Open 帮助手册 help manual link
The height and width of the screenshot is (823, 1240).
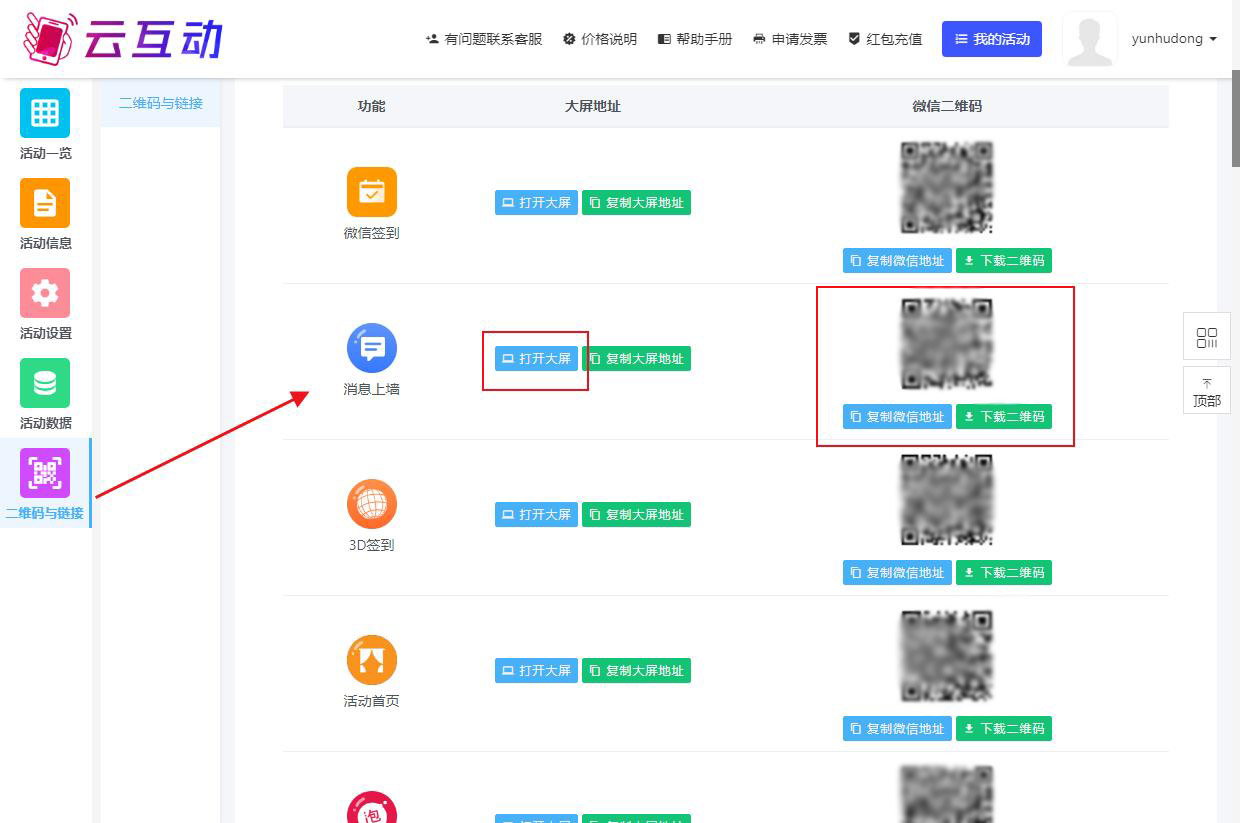tap(695, 39)
